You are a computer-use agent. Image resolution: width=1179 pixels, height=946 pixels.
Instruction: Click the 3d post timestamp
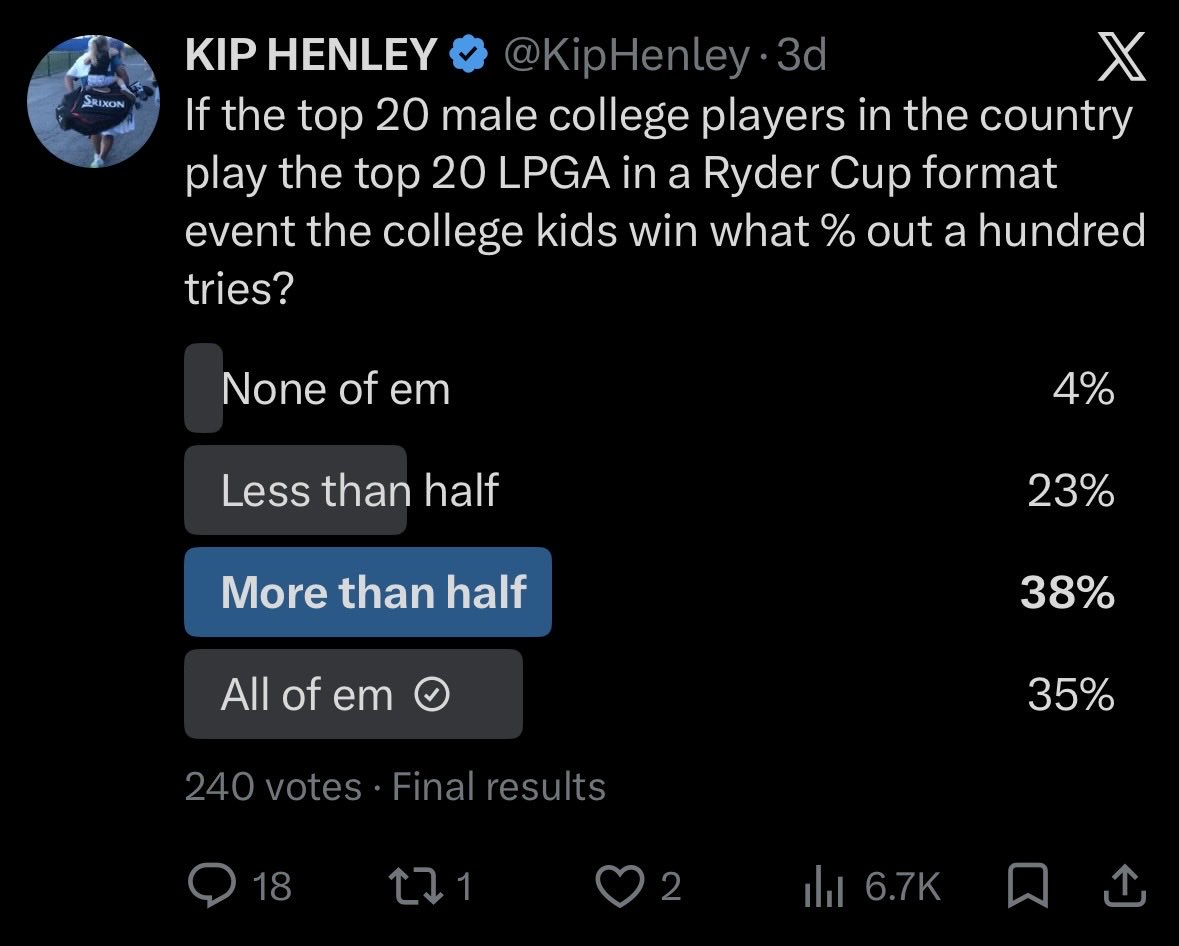(x=802, y=55)
